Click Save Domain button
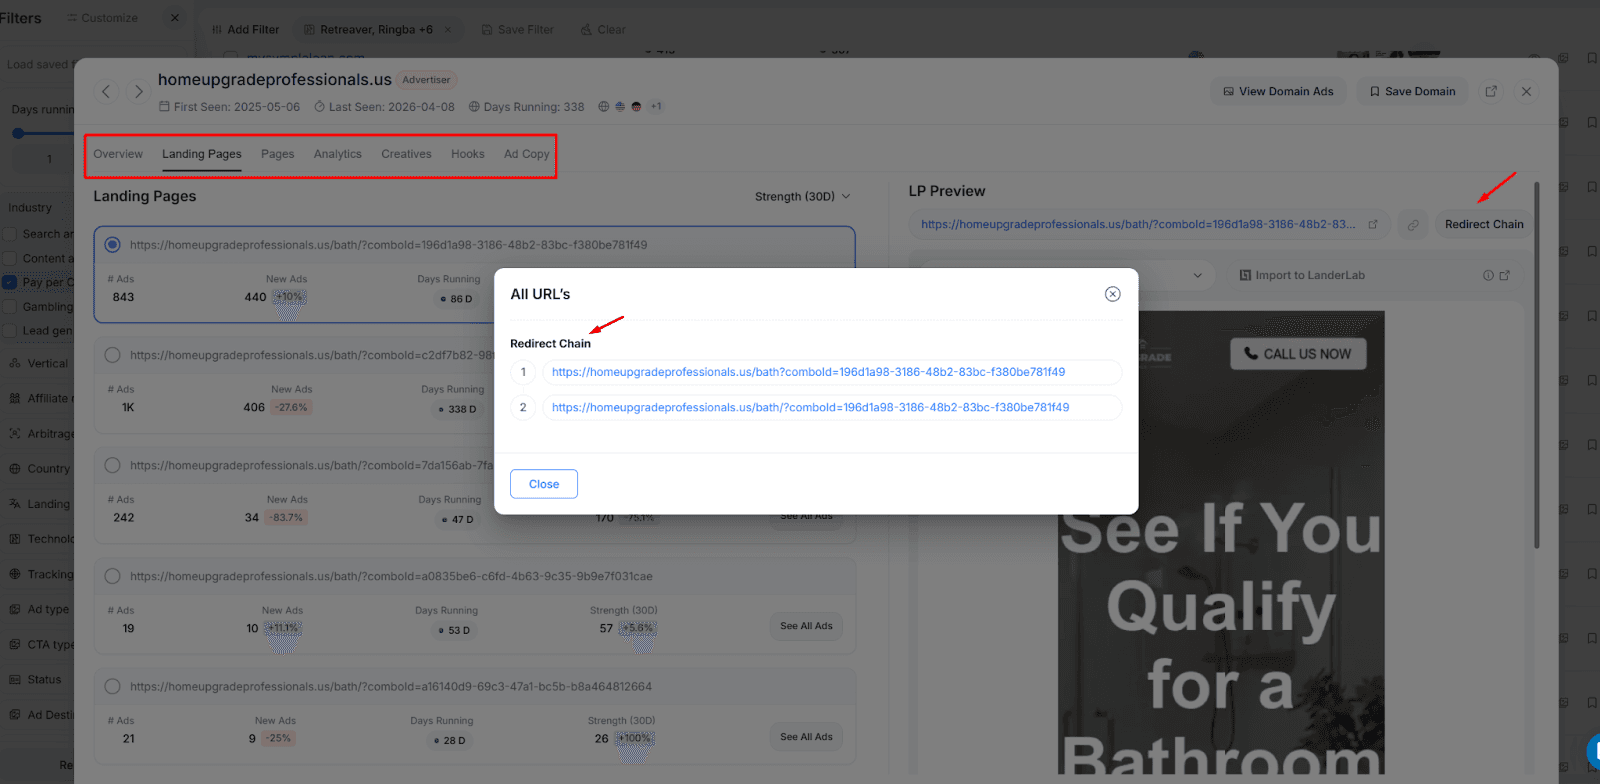 pyautogui.click(x=1412, y=91)
